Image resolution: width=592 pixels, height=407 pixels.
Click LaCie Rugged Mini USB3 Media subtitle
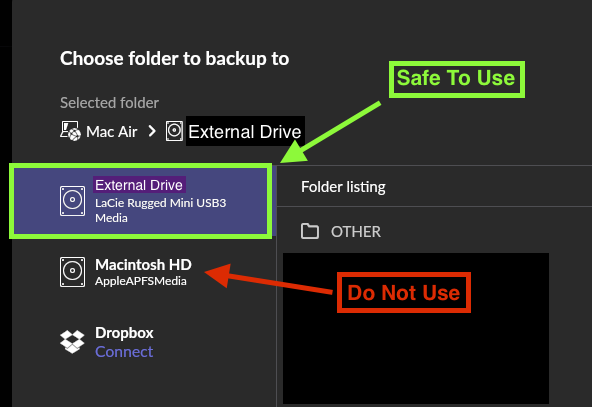click(x=160, y=210)
